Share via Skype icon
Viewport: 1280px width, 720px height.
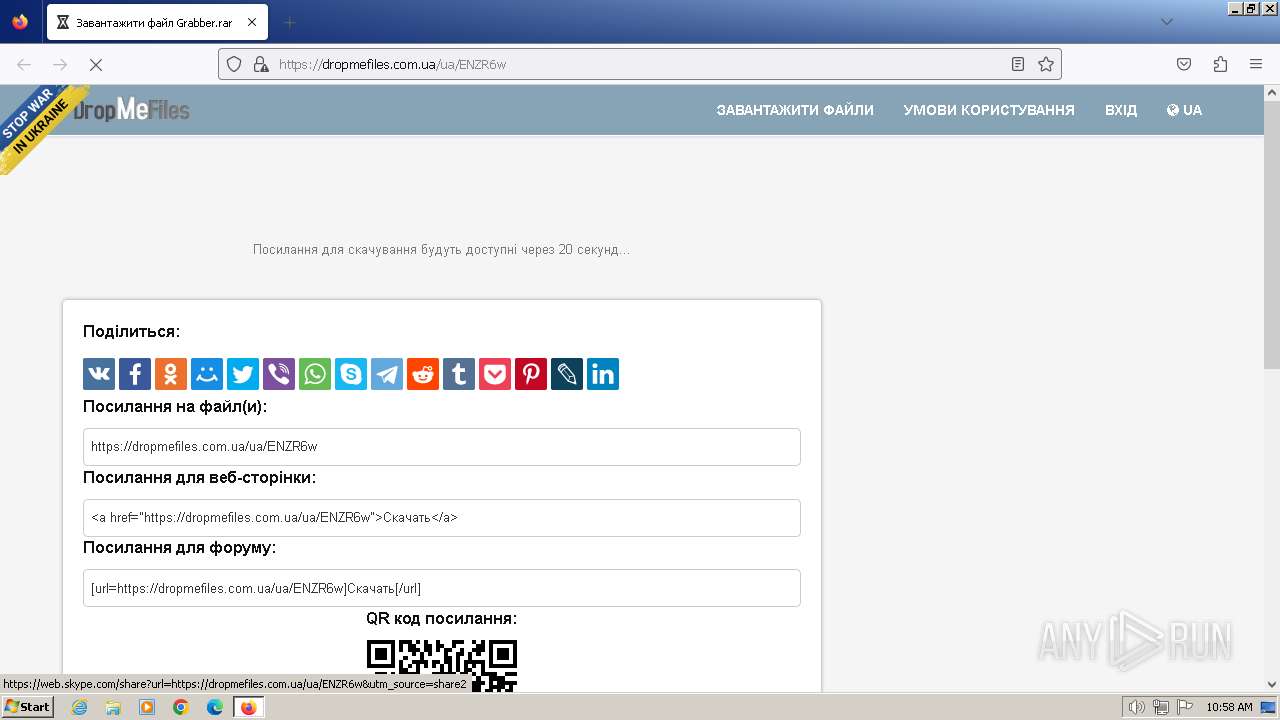click(x=351, y=374)
